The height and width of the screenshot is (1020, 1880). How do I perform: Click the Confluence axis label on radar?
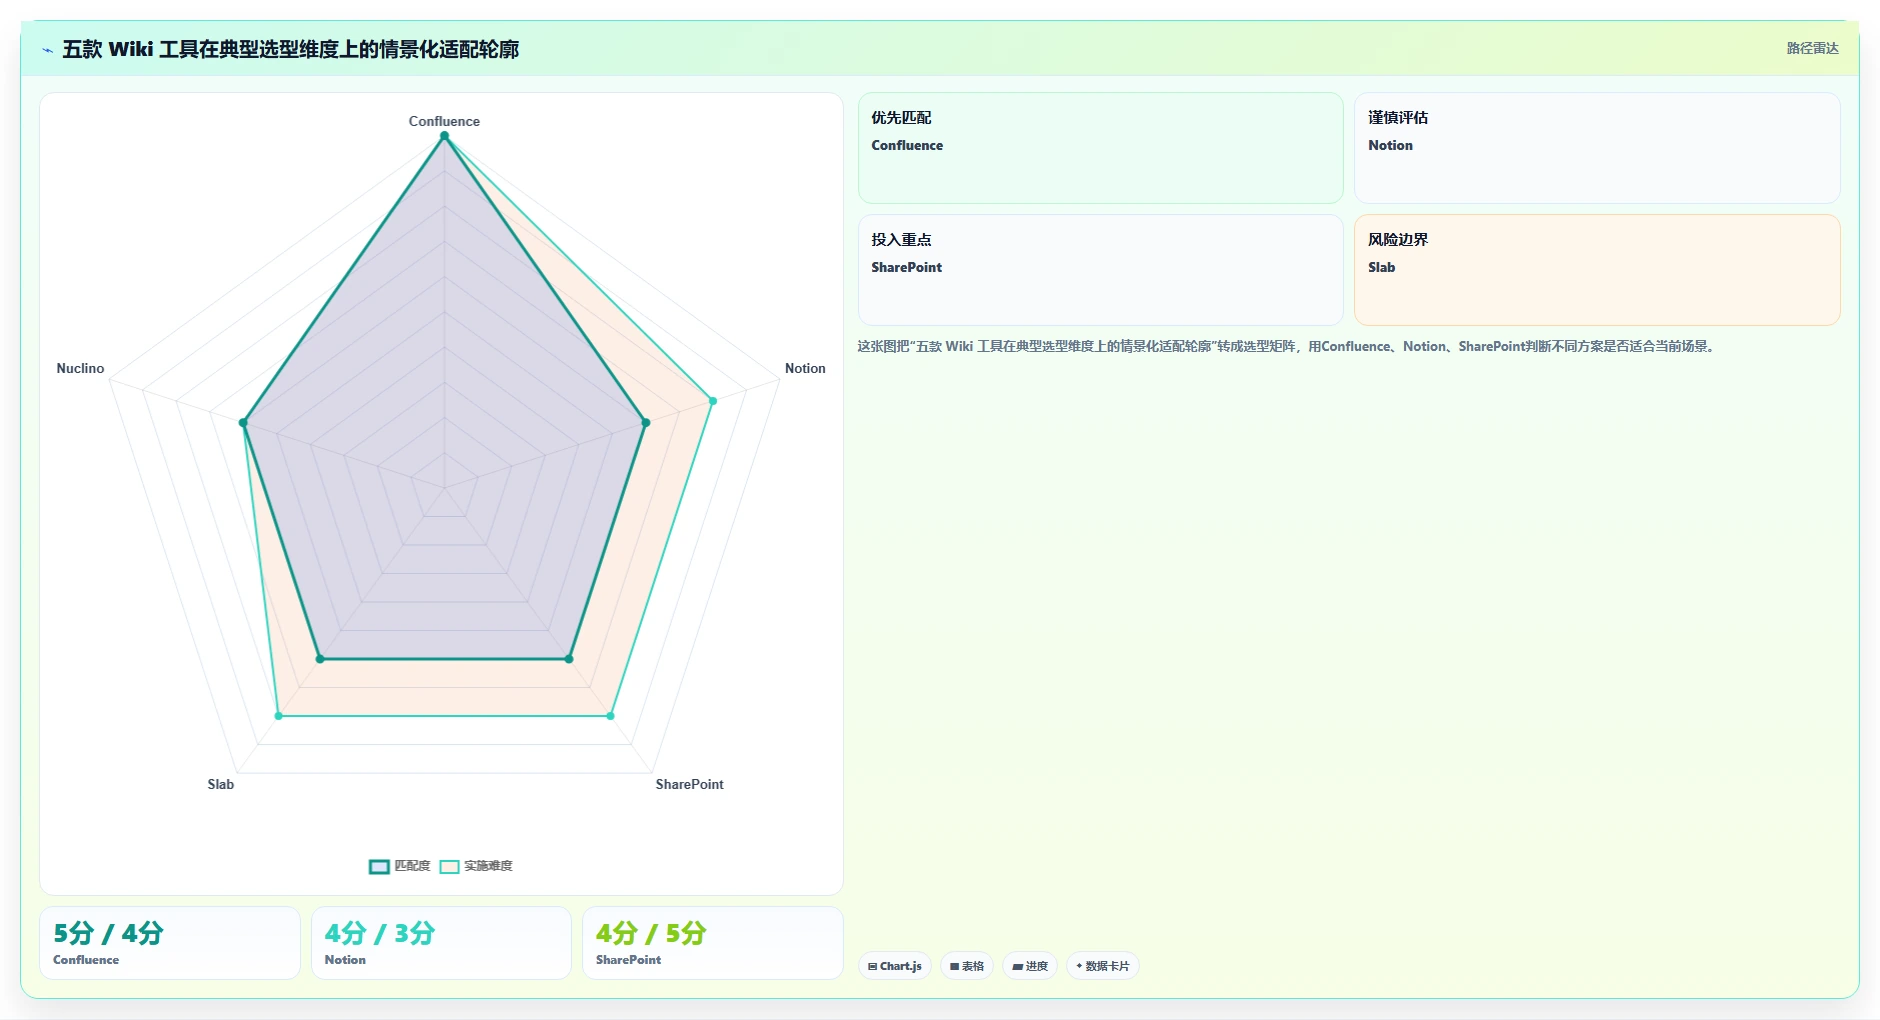coord(444,121)
